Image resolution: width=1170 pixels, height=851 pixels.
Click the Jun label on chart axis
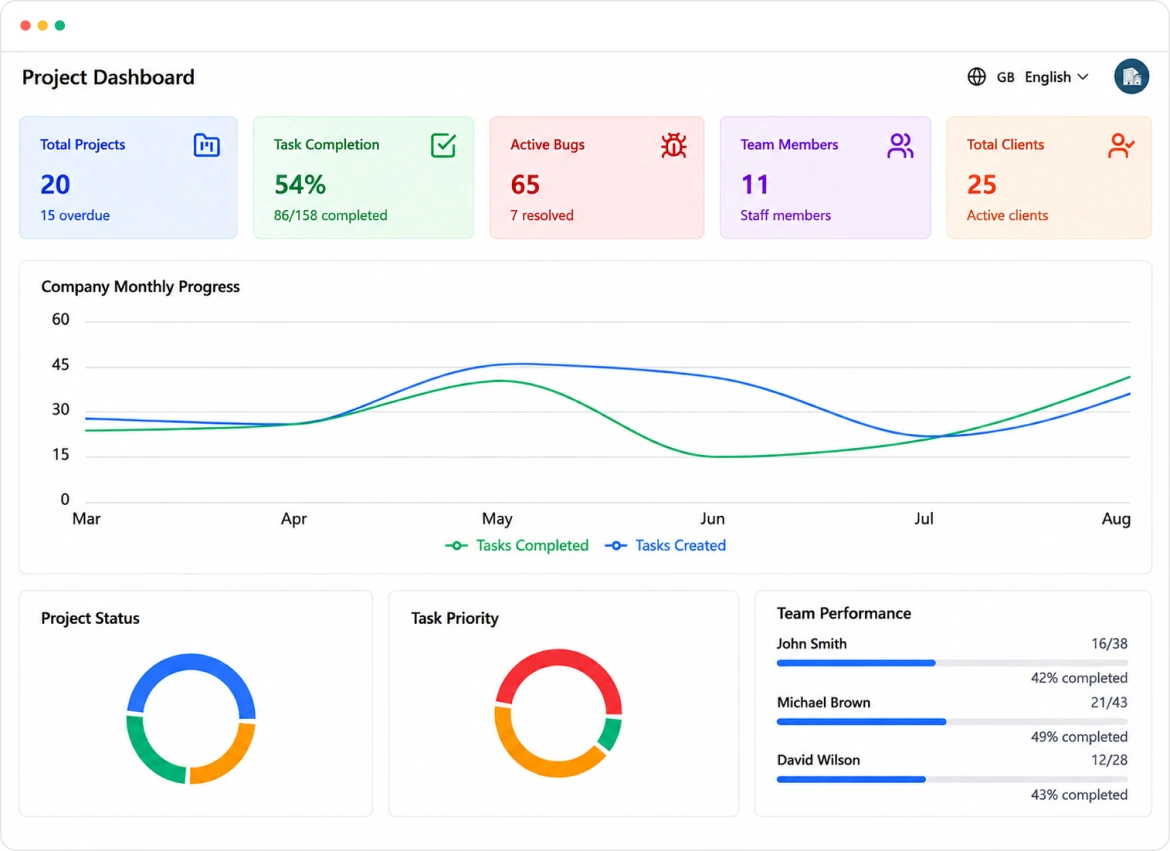click(x=713, y=519)
